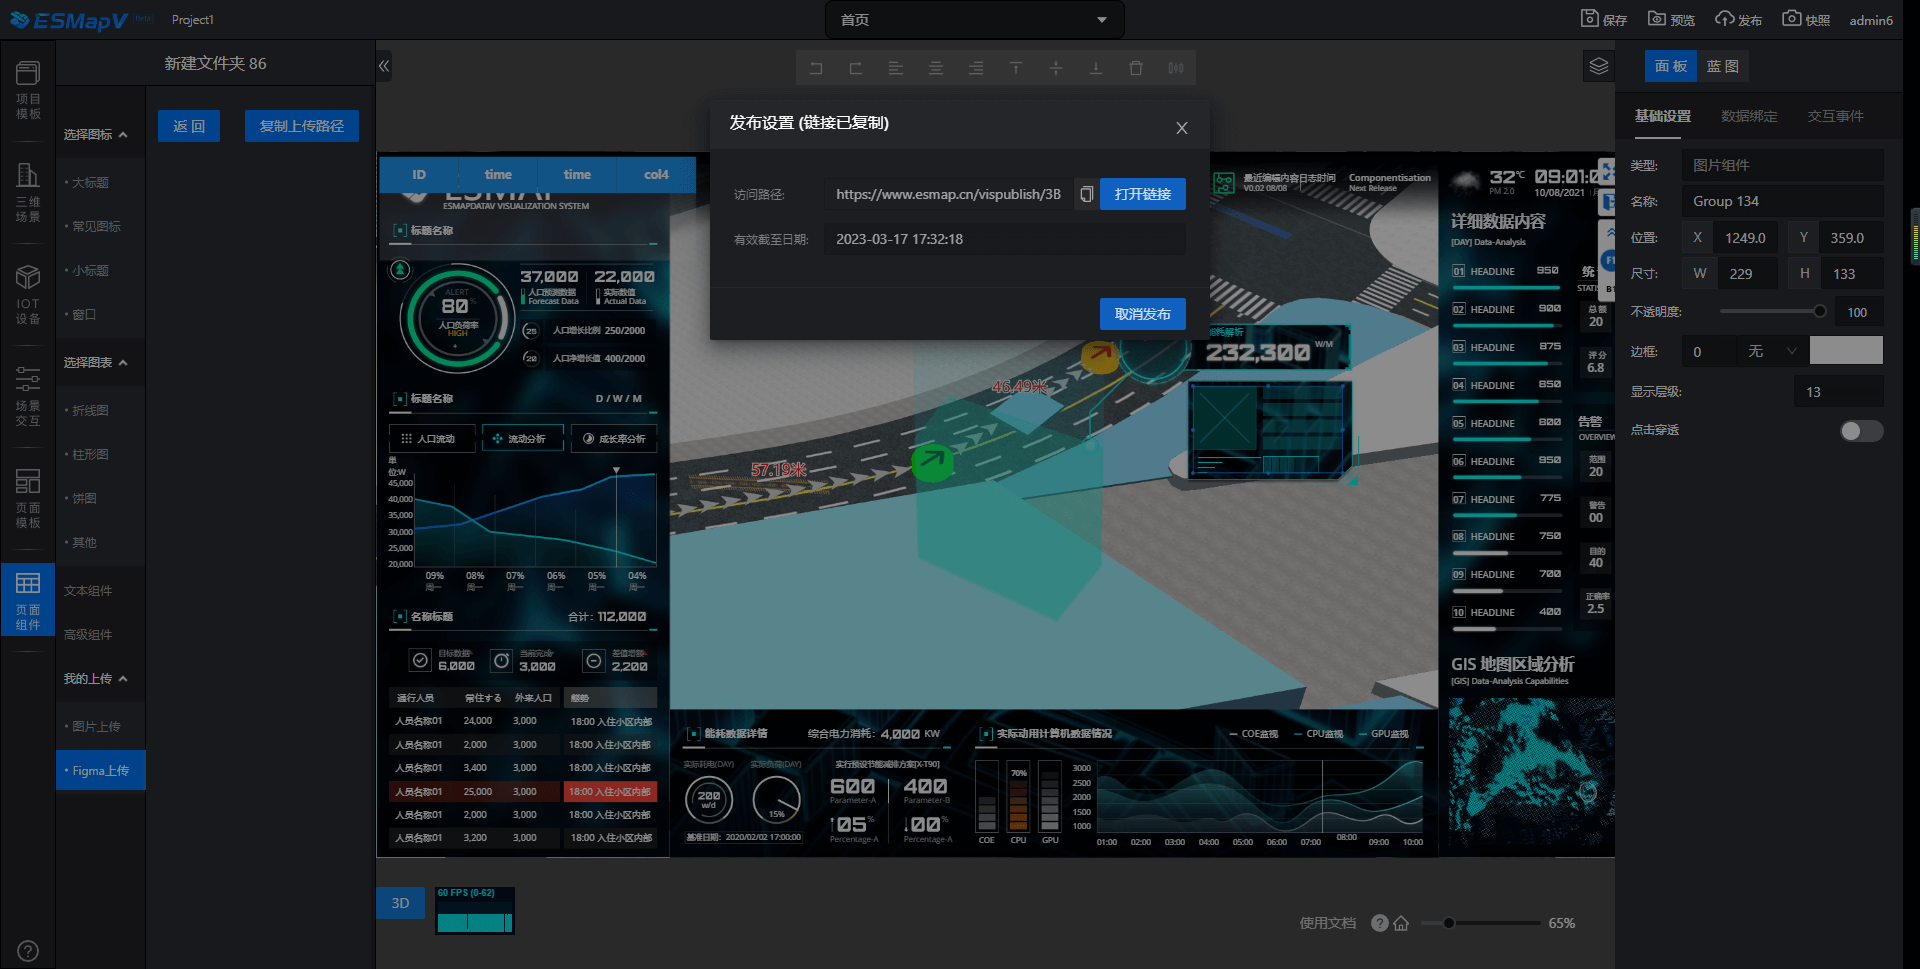The image size is (1920, 969).
Task: Open the 页面组件 sidebar section
Action: pos(28,599)
